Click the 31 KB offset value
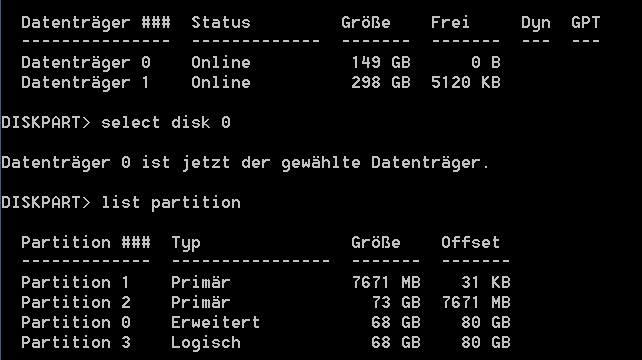The height and width of the screenshot is (360, 642). pos(486,282)
